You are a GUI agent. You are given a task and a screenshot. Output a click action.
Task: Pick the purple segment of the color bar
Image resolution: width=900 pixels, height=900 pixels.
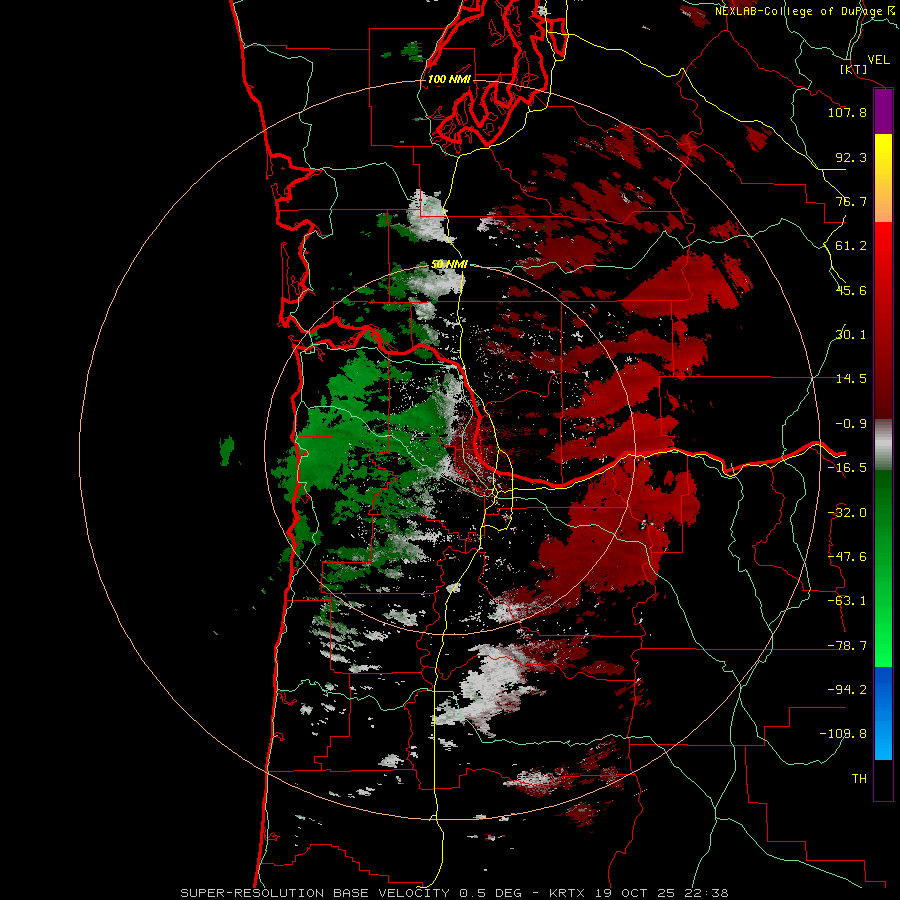click(x=883, y=112)
